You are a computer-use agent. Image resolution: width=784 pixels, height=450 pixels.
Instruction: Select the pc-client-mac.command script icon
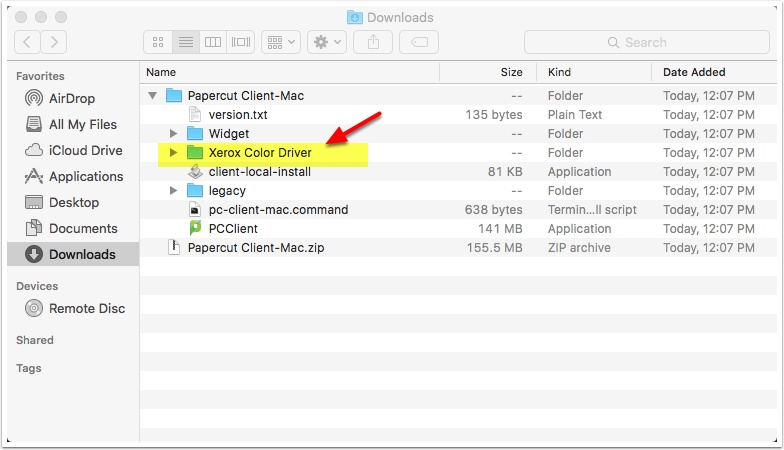pos(194,210)
